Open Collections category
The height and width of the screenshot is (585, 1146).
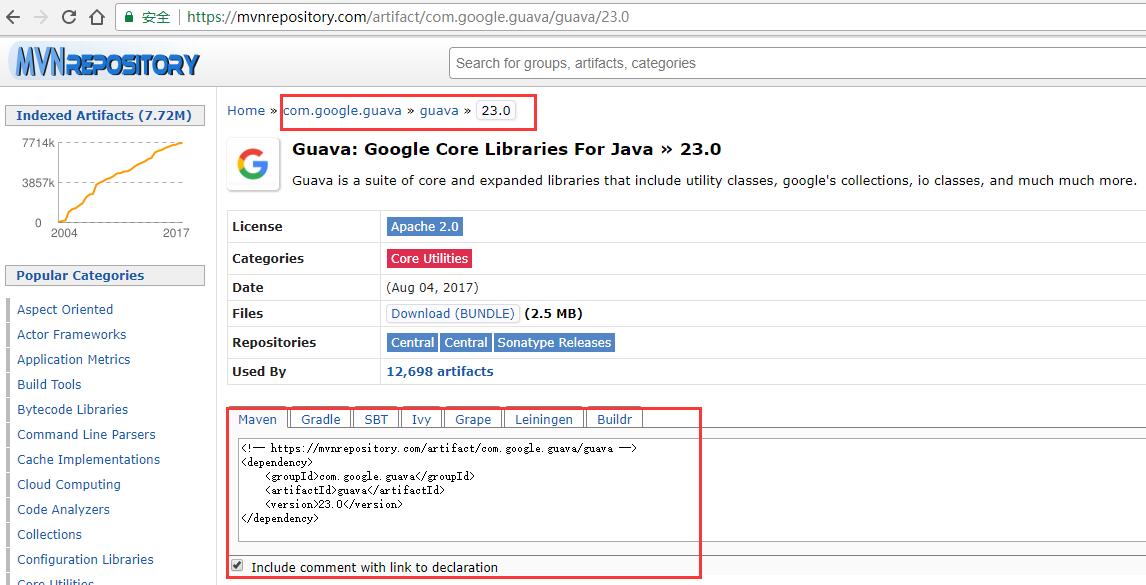click(x=50, y=534)
